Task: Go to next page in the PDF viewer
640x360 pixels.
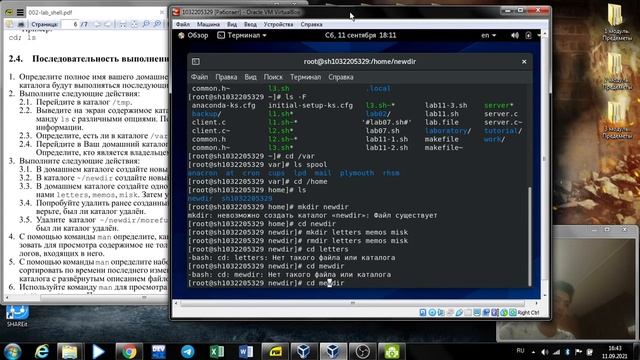Action: tap(108, 24)
